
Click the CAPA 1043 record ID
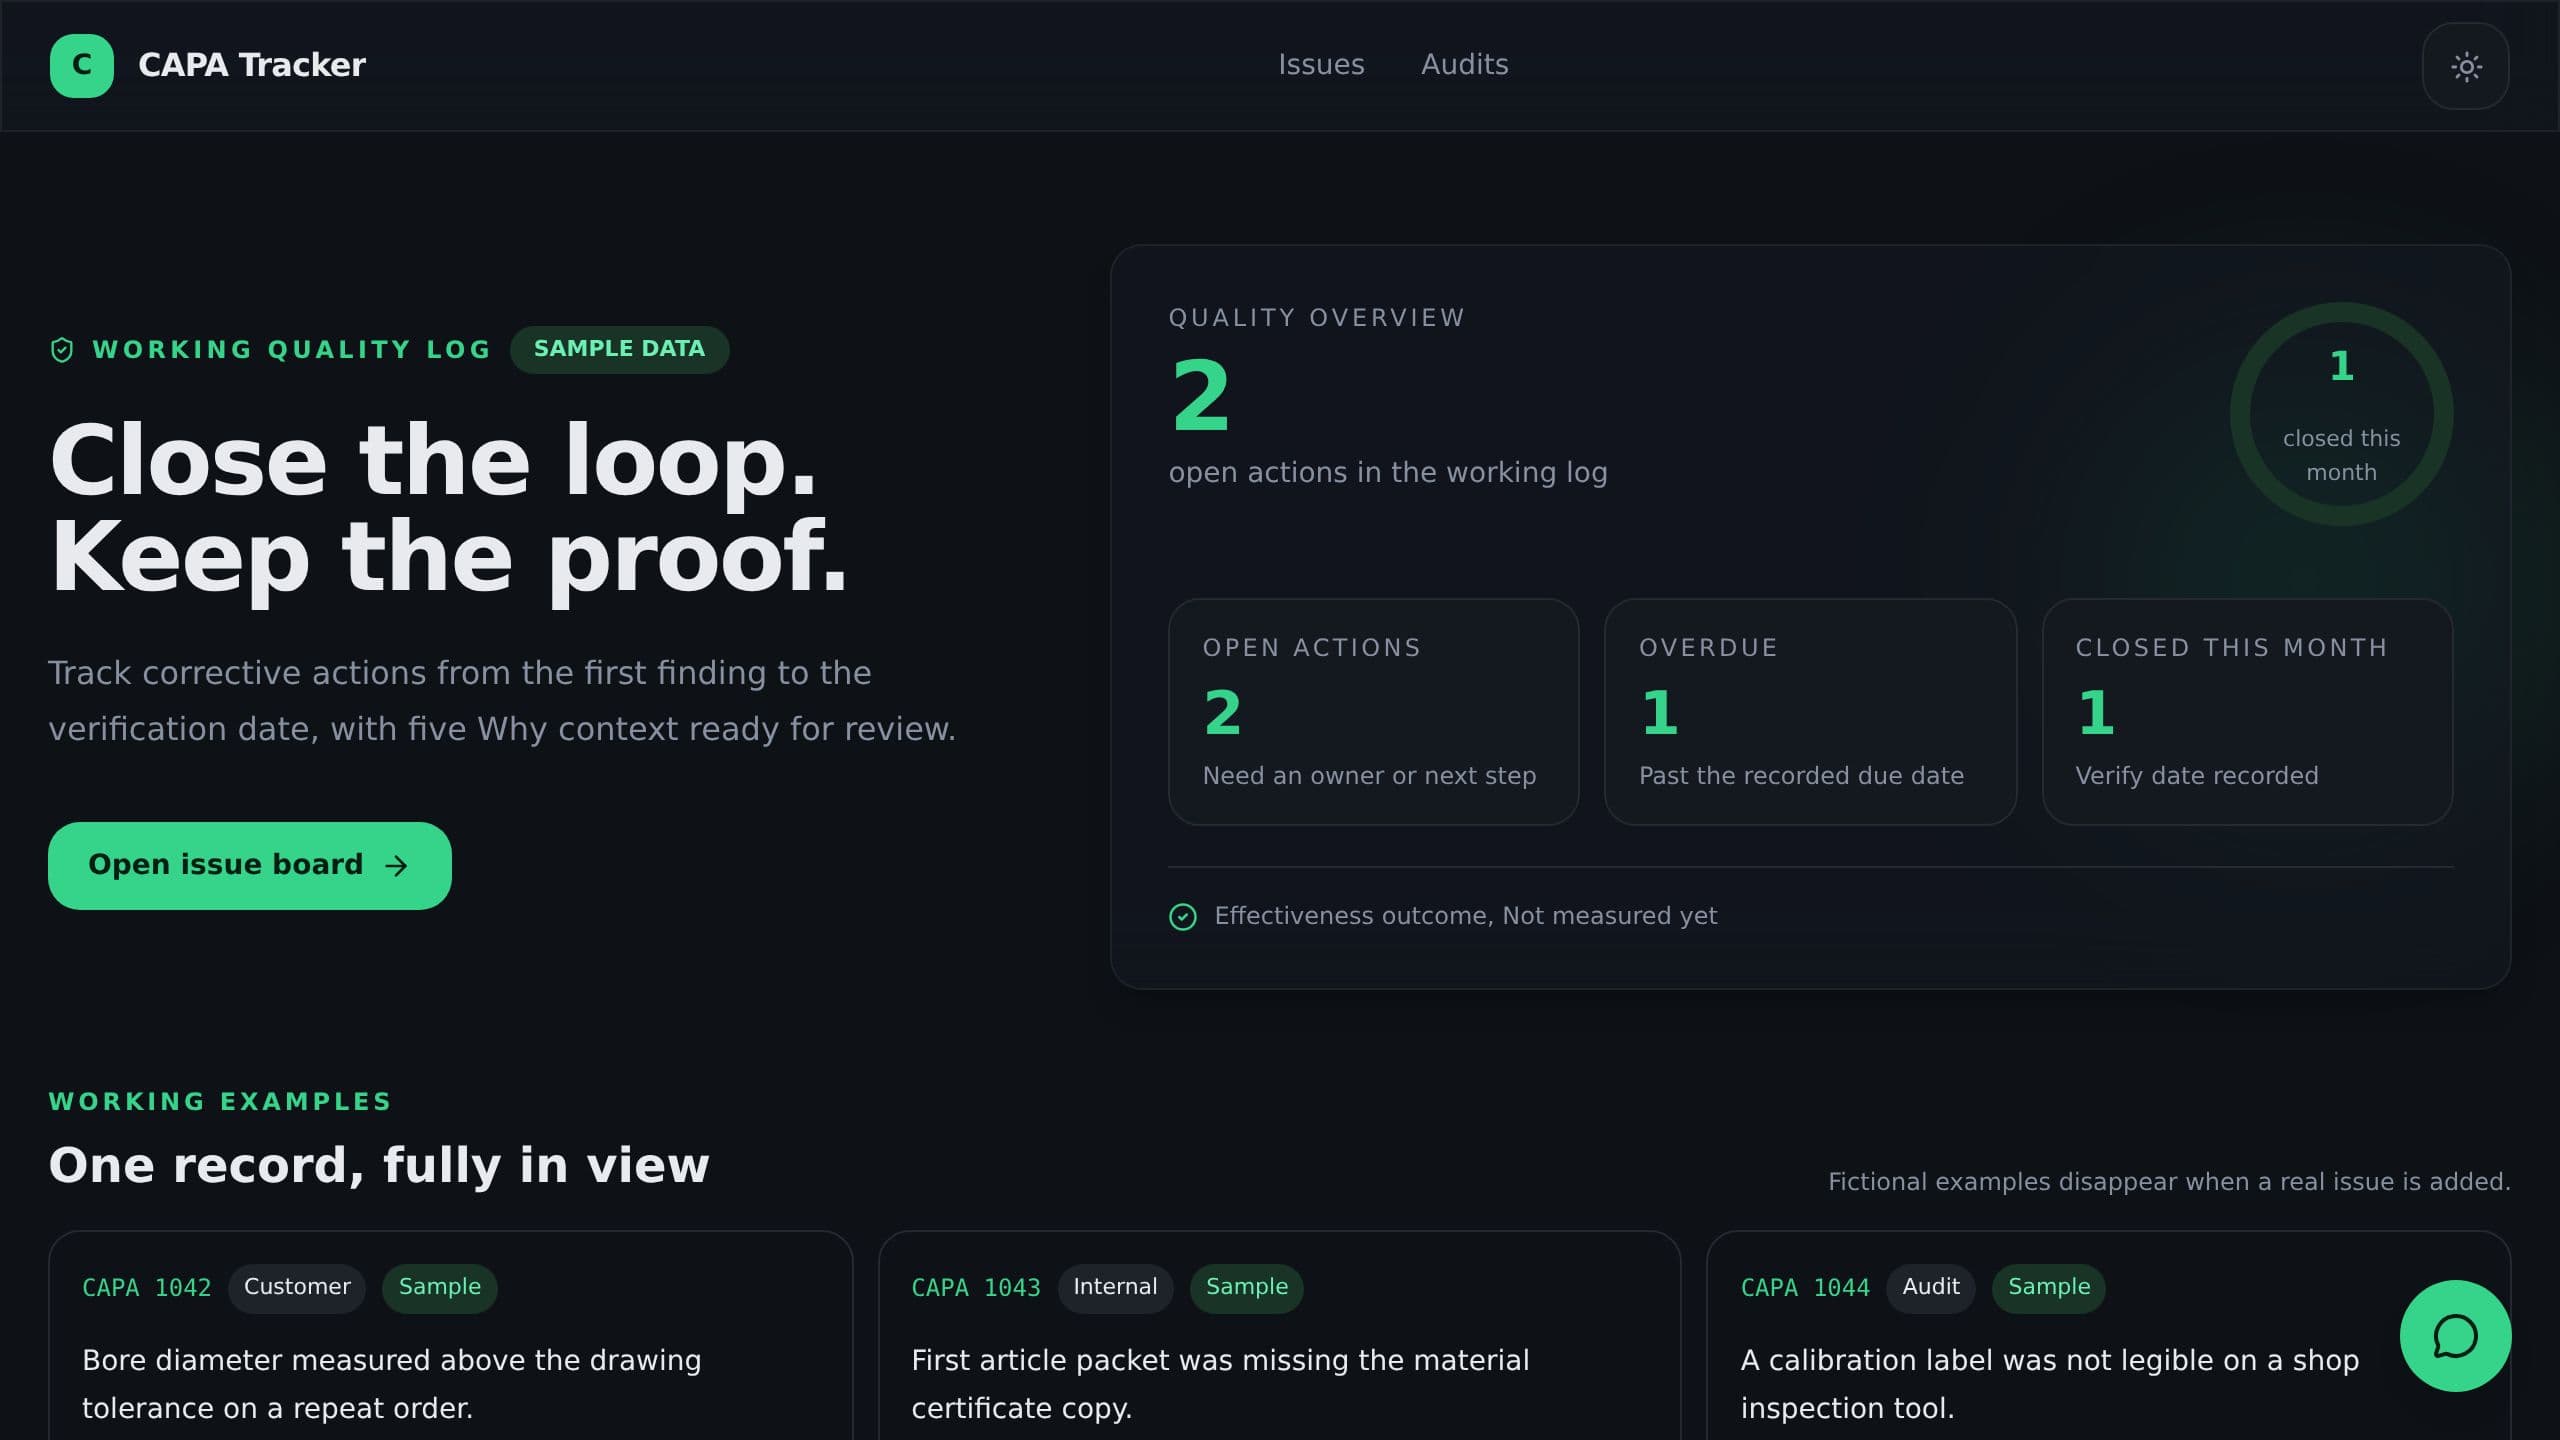pos(976,1288)
